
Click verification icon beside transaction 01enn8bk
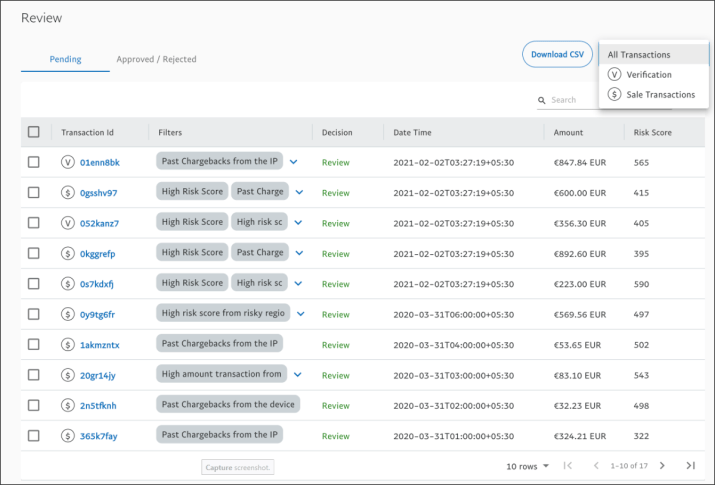[67, 162]
